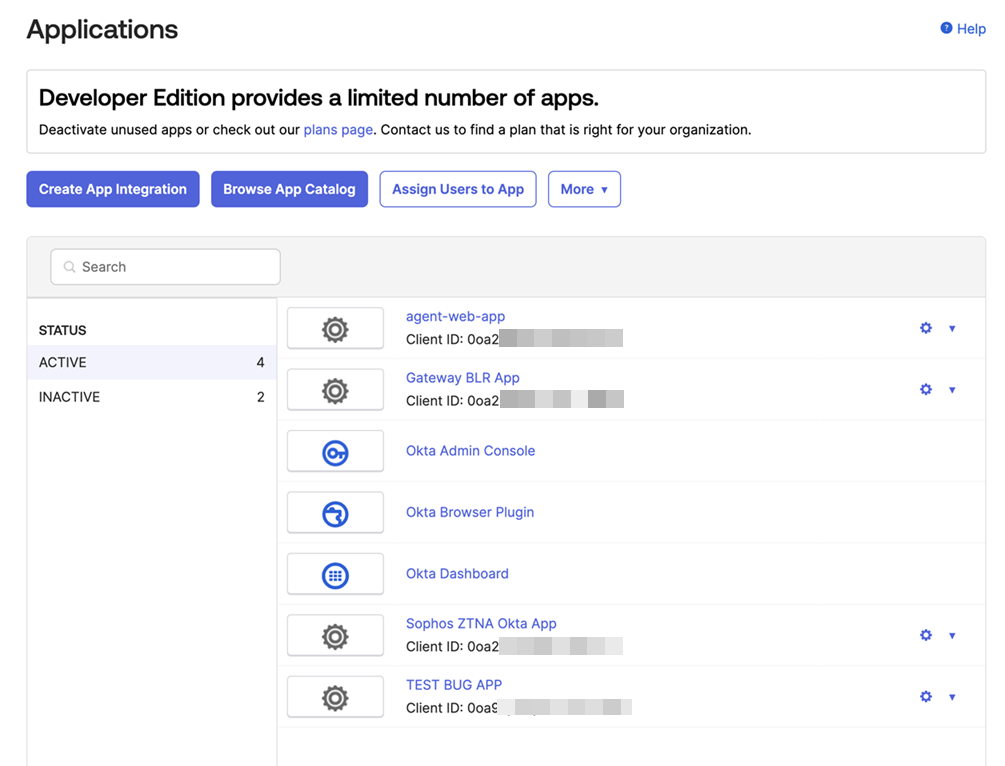The height and width of the screenshot is (766, 1005).
Task: Expand dropdown arrow for TEST BUG APP
Action: point(952,697)
